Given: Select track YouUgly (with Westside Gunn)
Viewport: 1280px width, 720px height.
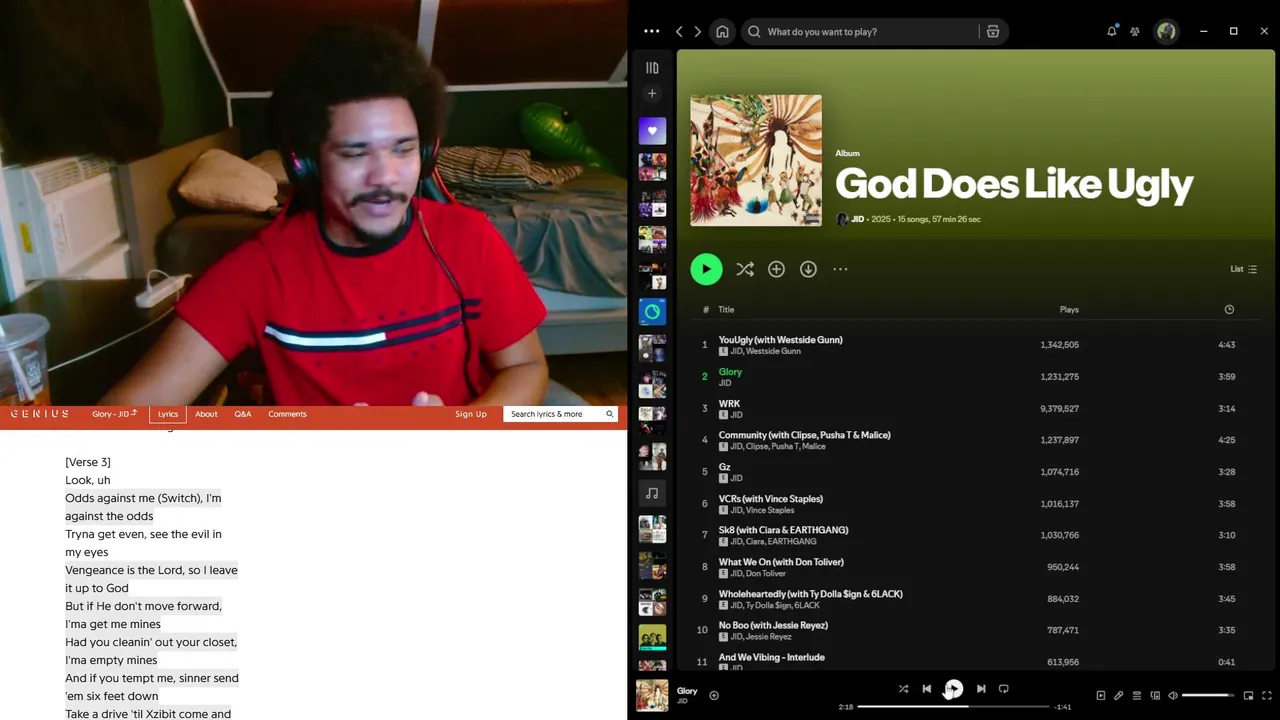Looking at the screenshot, I should 975,345.
